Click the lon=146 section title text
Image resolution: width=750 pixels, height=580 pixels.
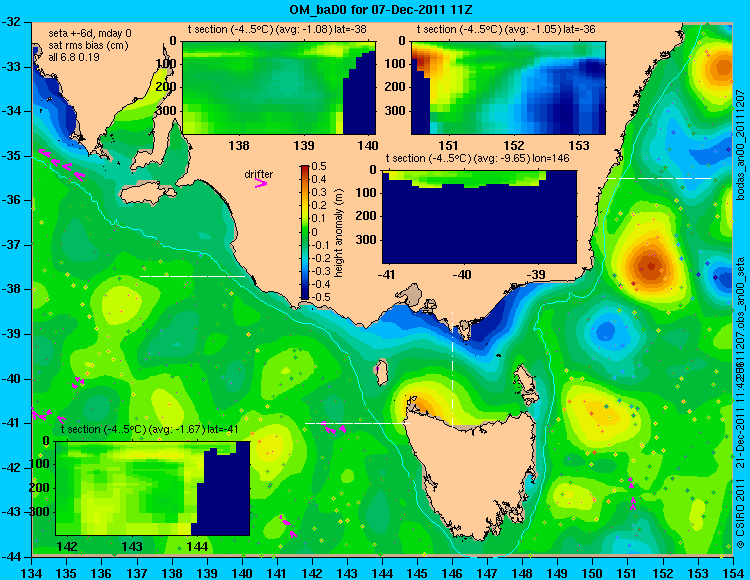point(477,158)
